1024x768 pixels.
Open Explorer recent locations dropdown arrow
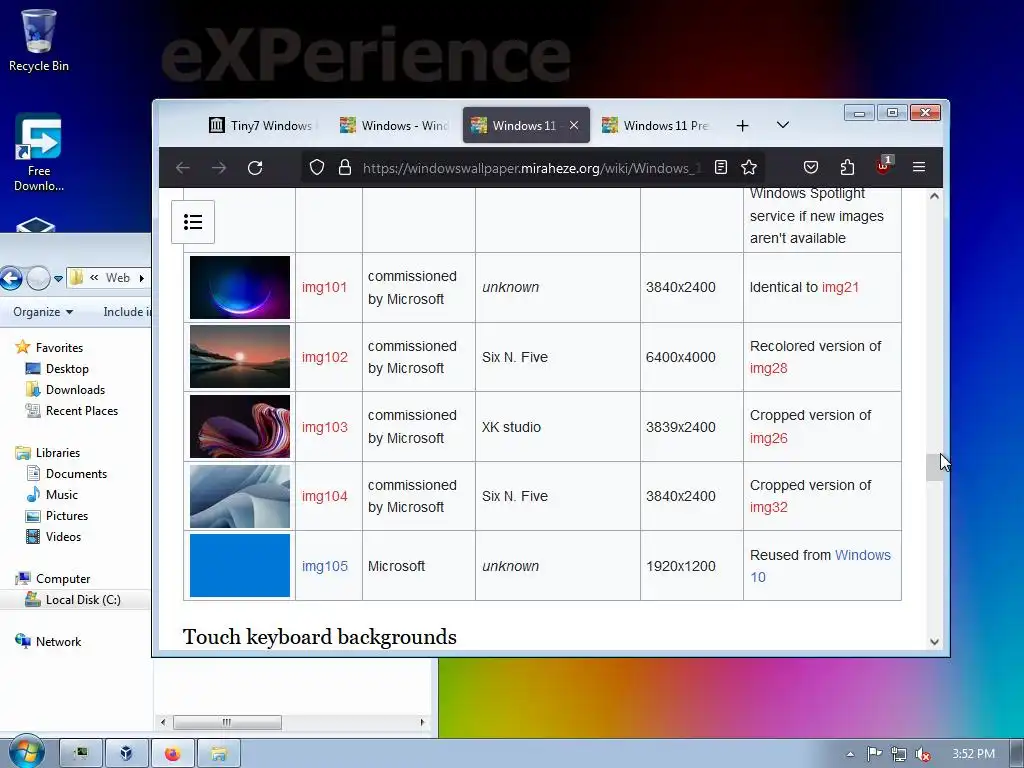[x=58, y=278]
